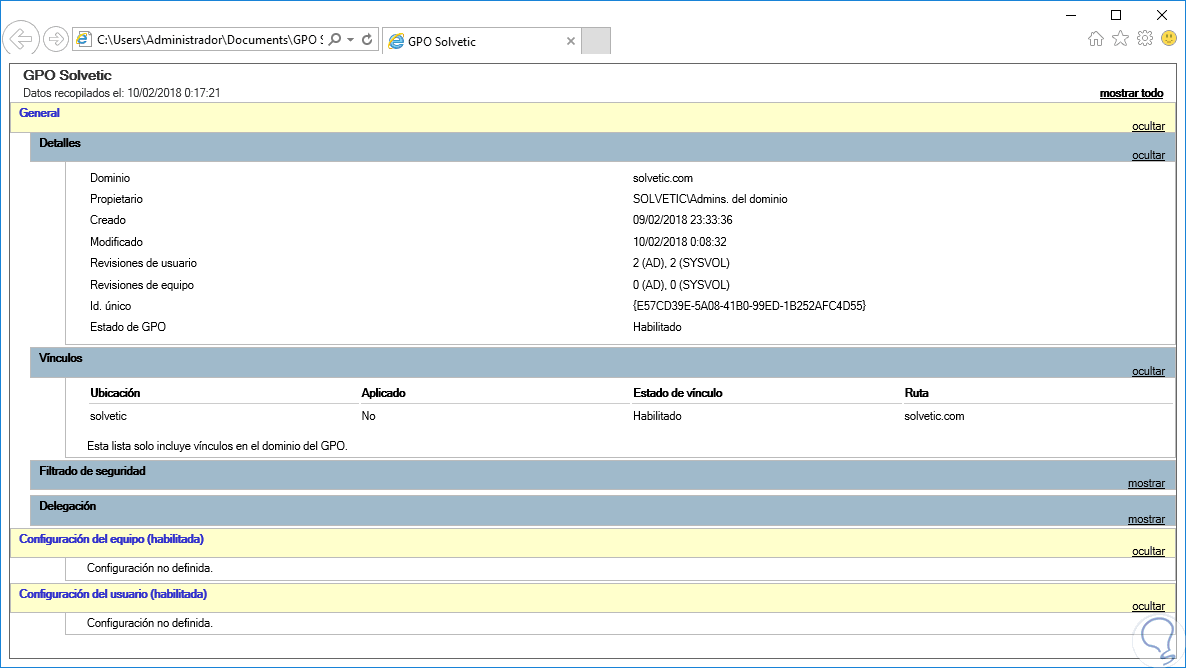Click the Delegación header label

point(67,505)
